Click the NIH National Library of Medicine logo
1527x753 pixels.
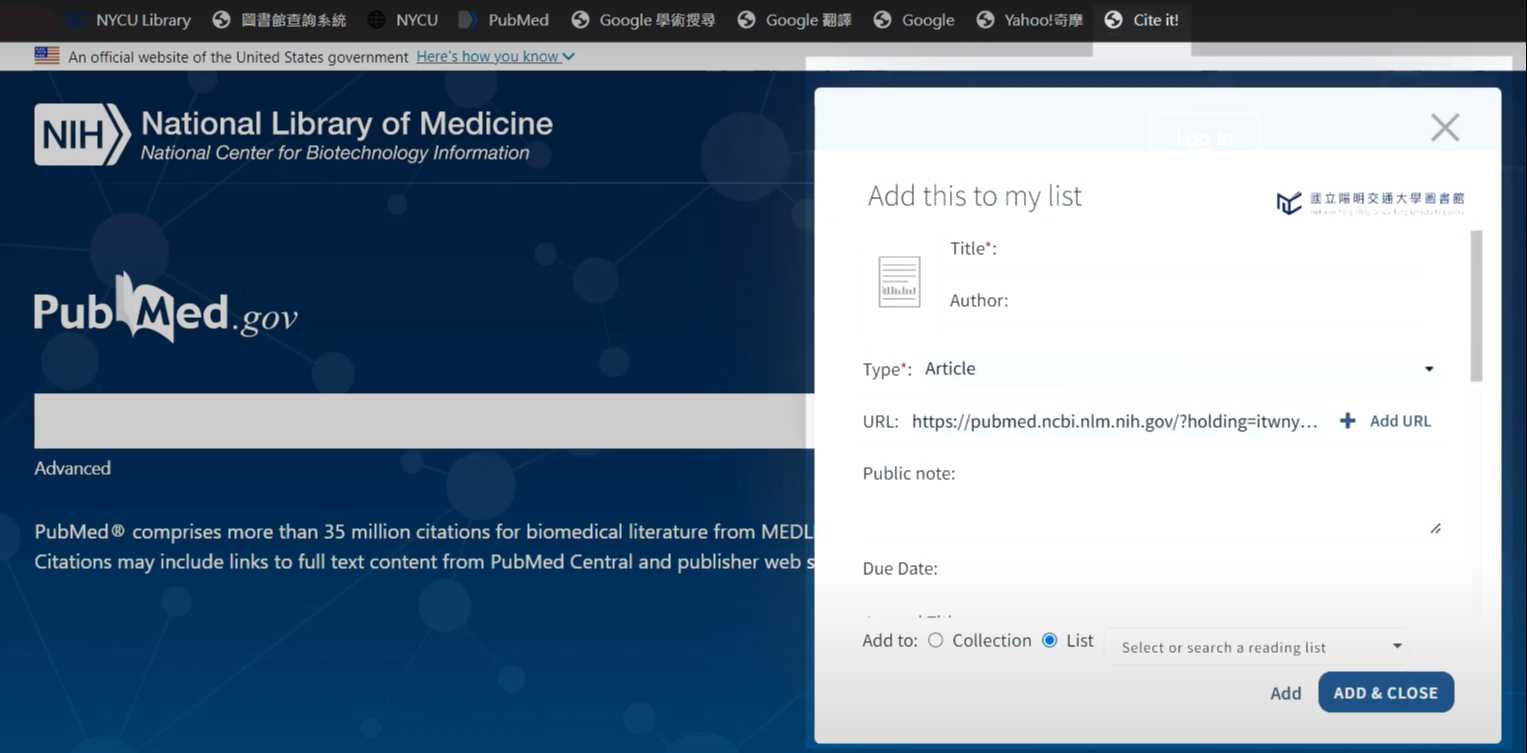click(293, 135)
